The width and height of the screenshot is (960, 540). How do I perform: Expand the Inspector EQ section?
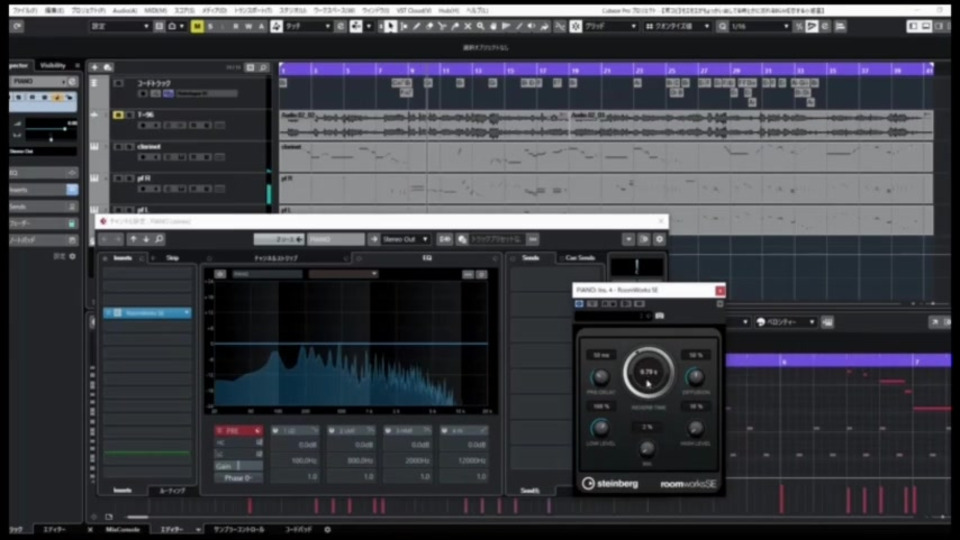point(43,173)
